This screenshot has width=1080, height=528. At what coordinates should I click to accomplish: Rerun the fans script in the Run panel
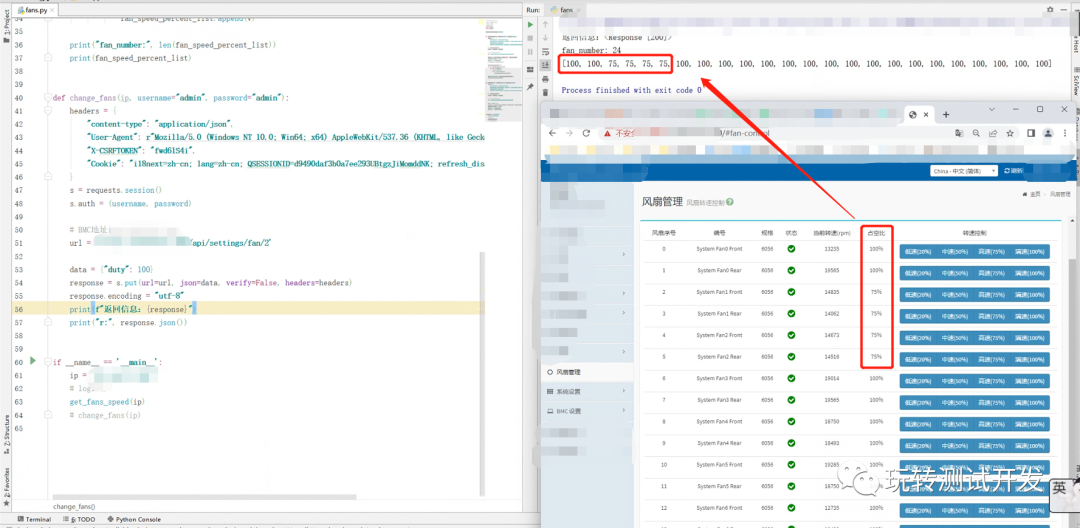click(530, 24)
